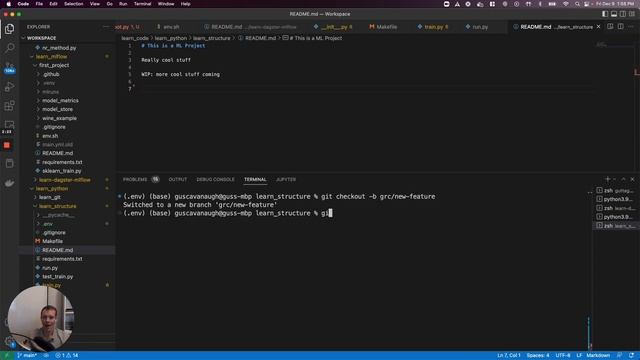Click learn_structure in the breadcrumb path
The width and height of the screenshot is (640, 360).
[x=211, y=38]
